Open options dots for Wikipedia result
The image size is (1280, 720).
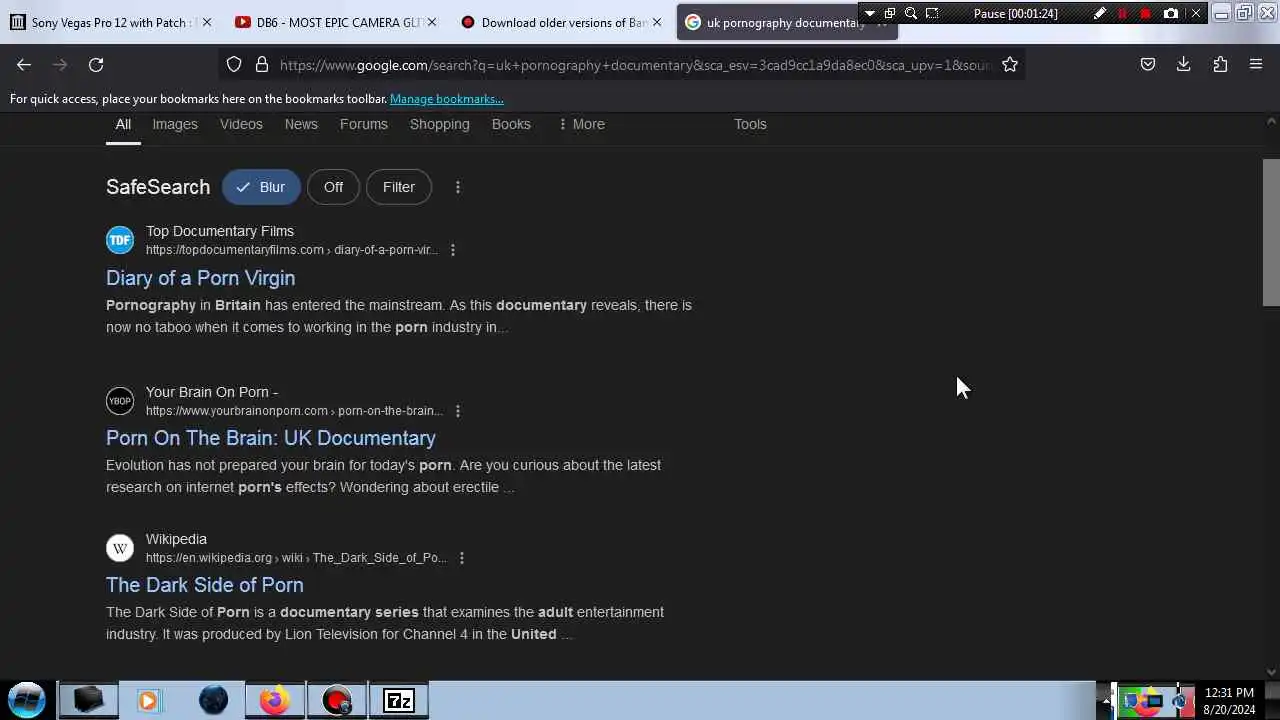click(462, 558)
